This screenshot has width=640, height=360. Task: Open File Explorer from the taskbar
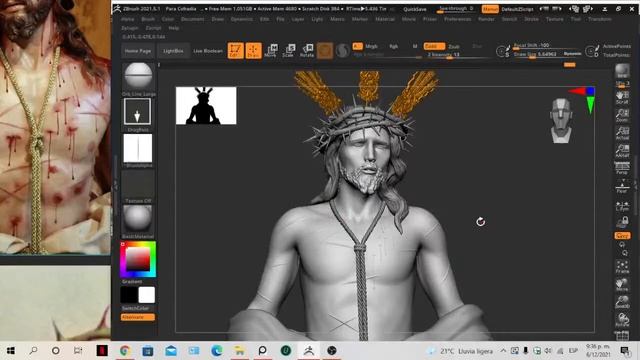click(x=240, y=351)
